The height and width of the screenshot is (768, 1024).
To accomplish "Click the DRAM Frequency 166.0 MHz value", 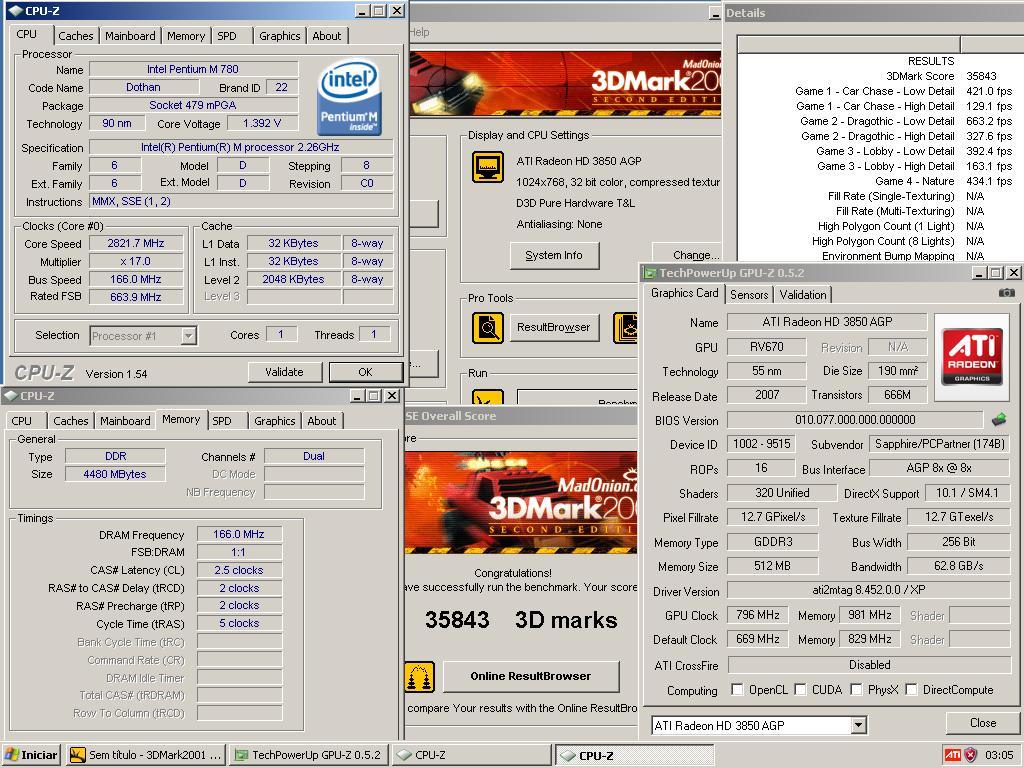I will pyautogui.click(x=239, y=534).
